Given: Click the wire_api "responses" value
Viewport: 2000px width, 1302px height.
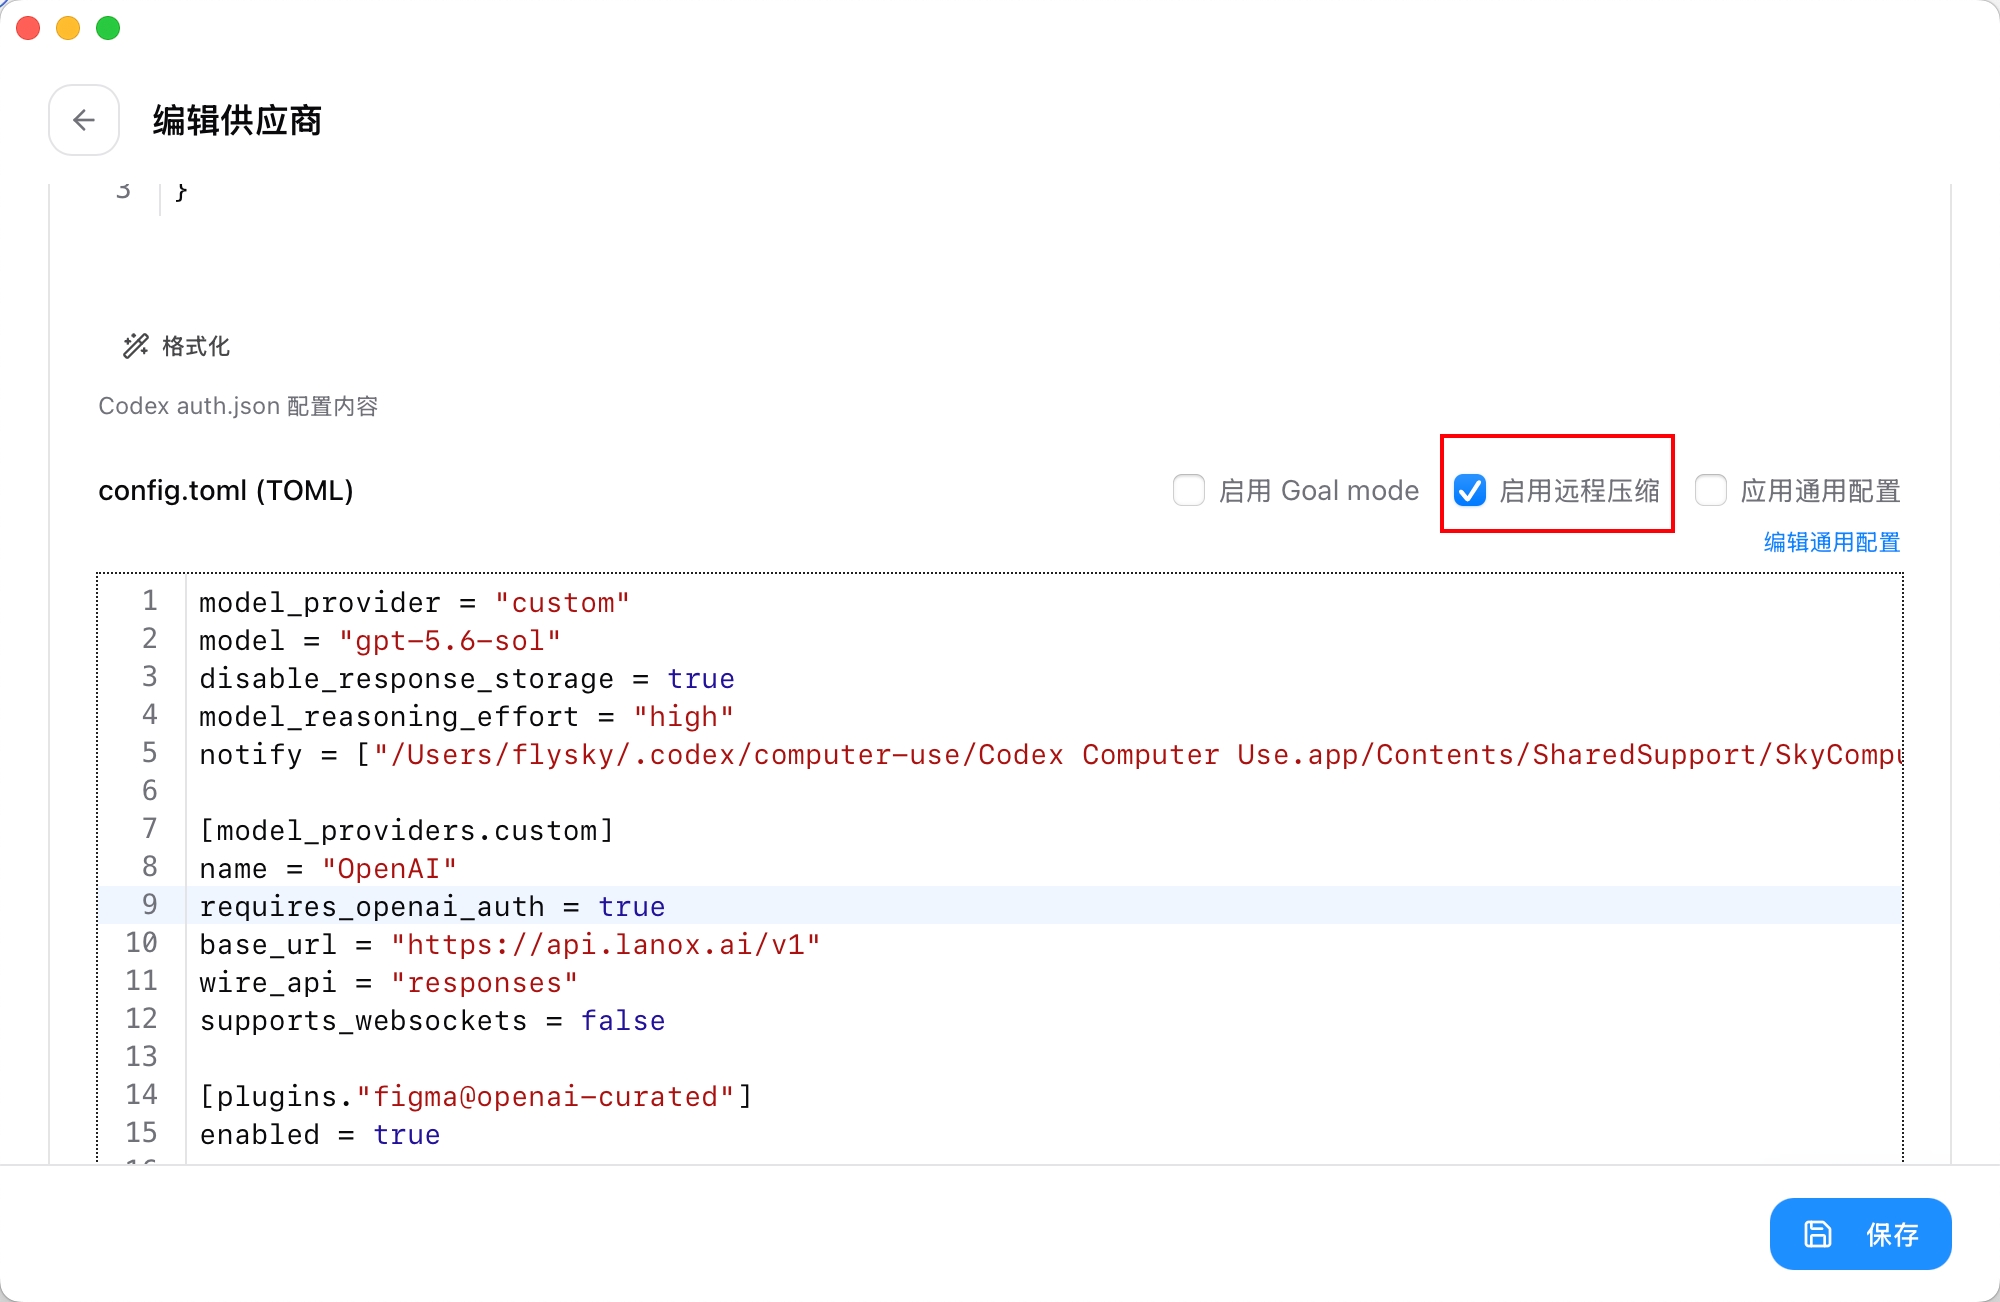Looking at the screenshot, I should (x=485, y=983).
